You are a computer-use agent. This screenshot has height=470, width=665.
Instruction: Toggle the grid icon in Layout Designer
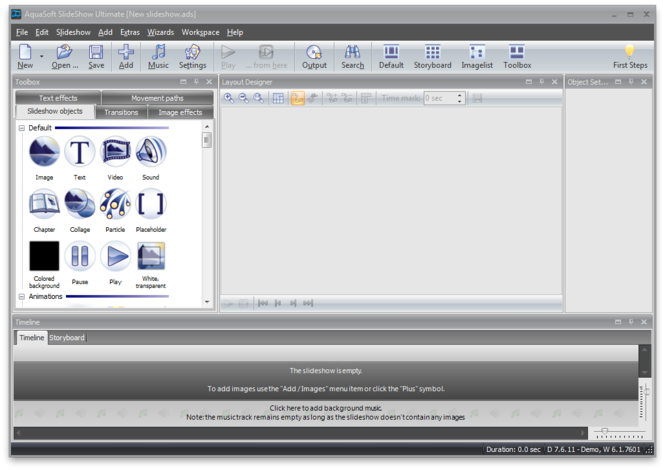tap(278, 98)
